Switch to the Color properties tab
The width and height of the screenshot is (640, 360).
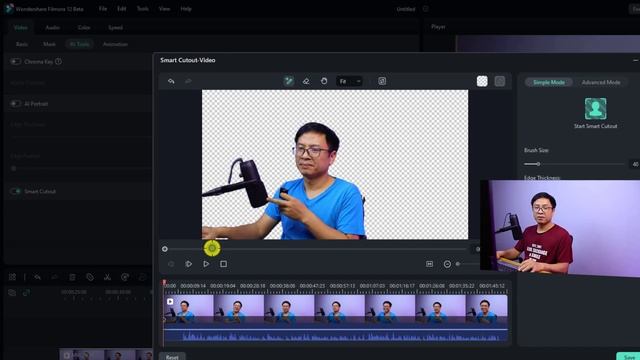84,27
